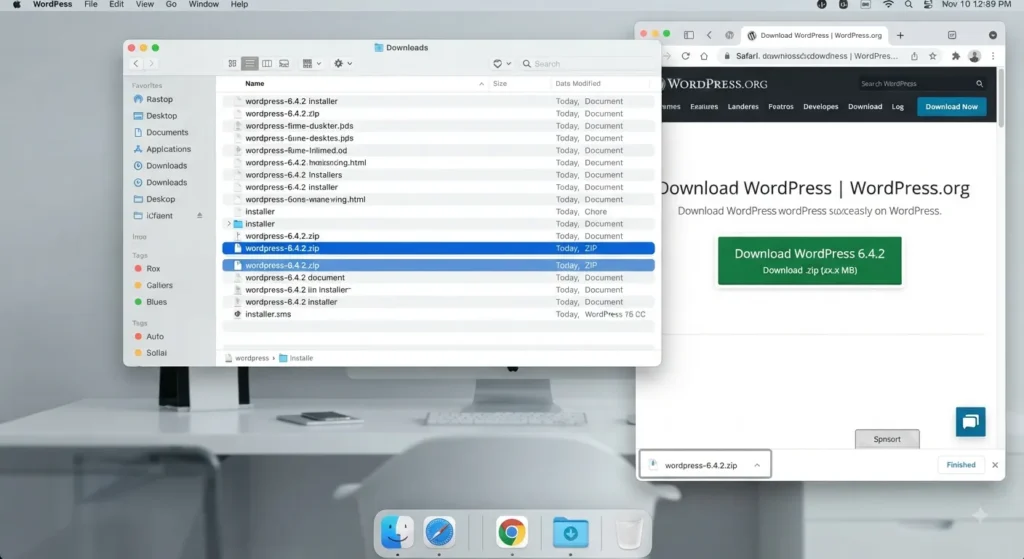The height and width of the screenshot is (559, 1024).
Task: Select the Auto tag in sidebar
Action: pyautogui.click(x=155, y=336)
